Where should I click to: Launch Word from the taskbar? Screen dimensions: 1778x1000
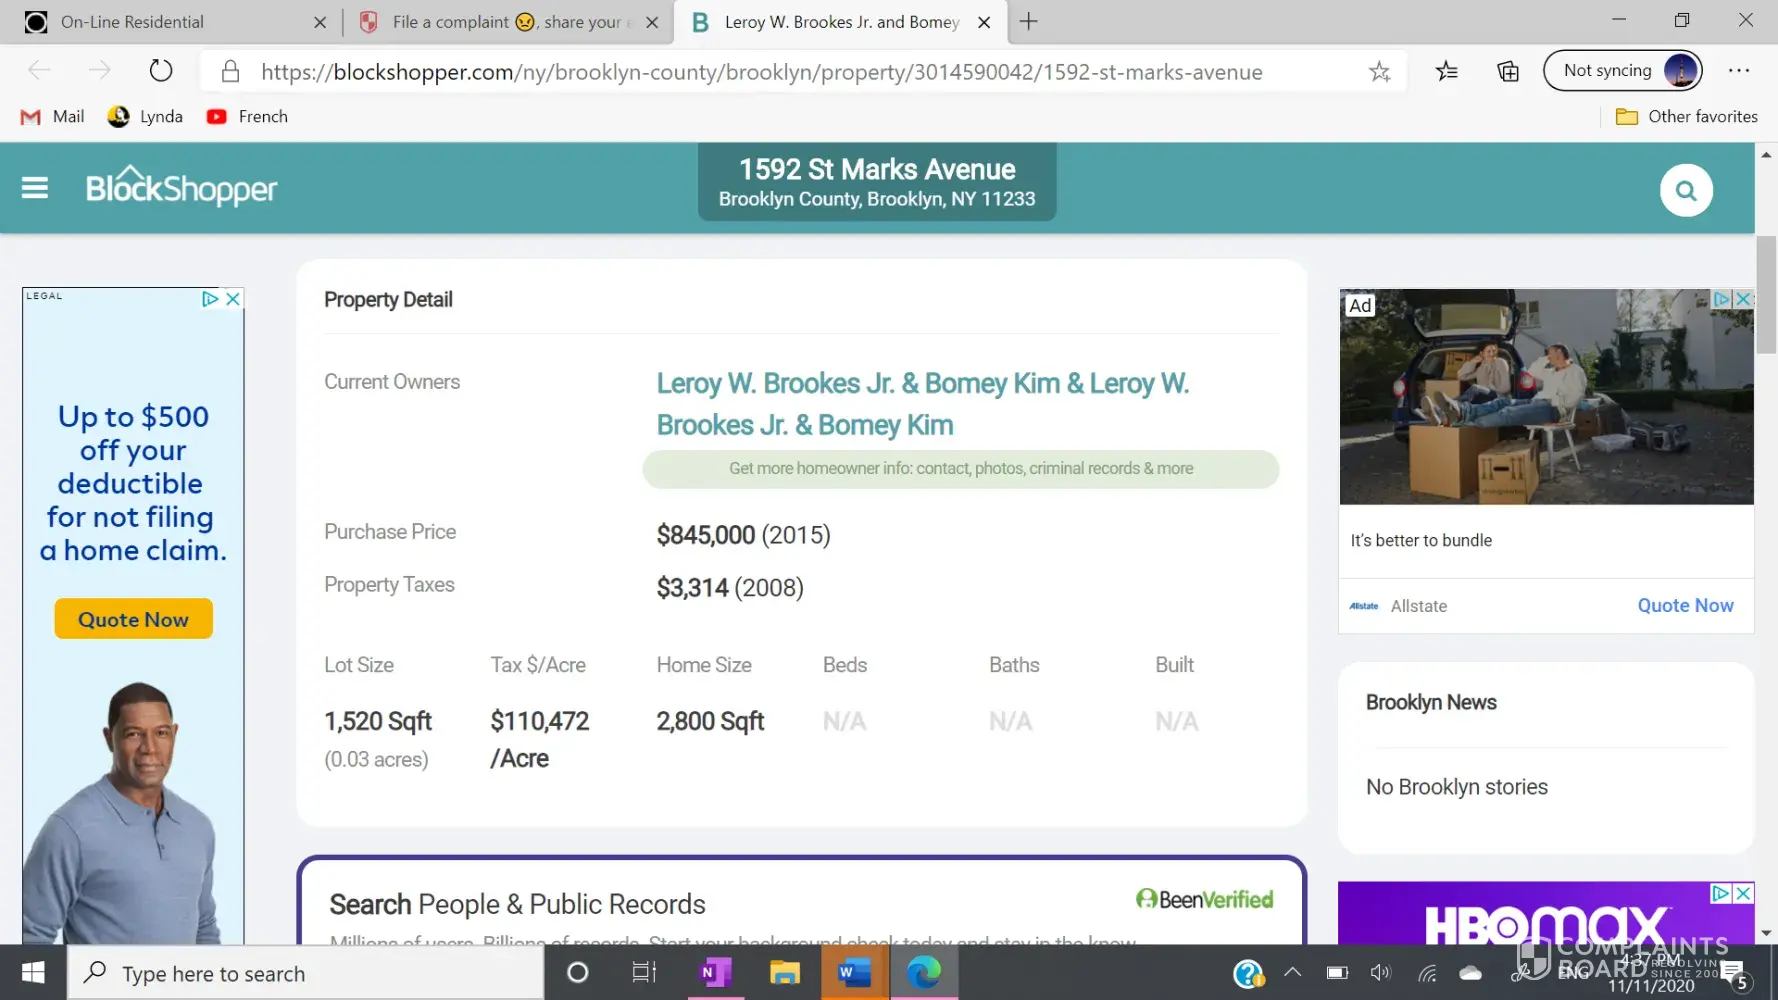(854, 972)
